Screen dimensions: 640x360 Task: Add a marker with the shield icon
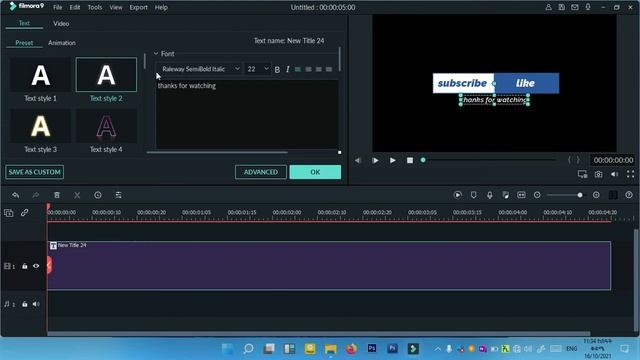473,195
